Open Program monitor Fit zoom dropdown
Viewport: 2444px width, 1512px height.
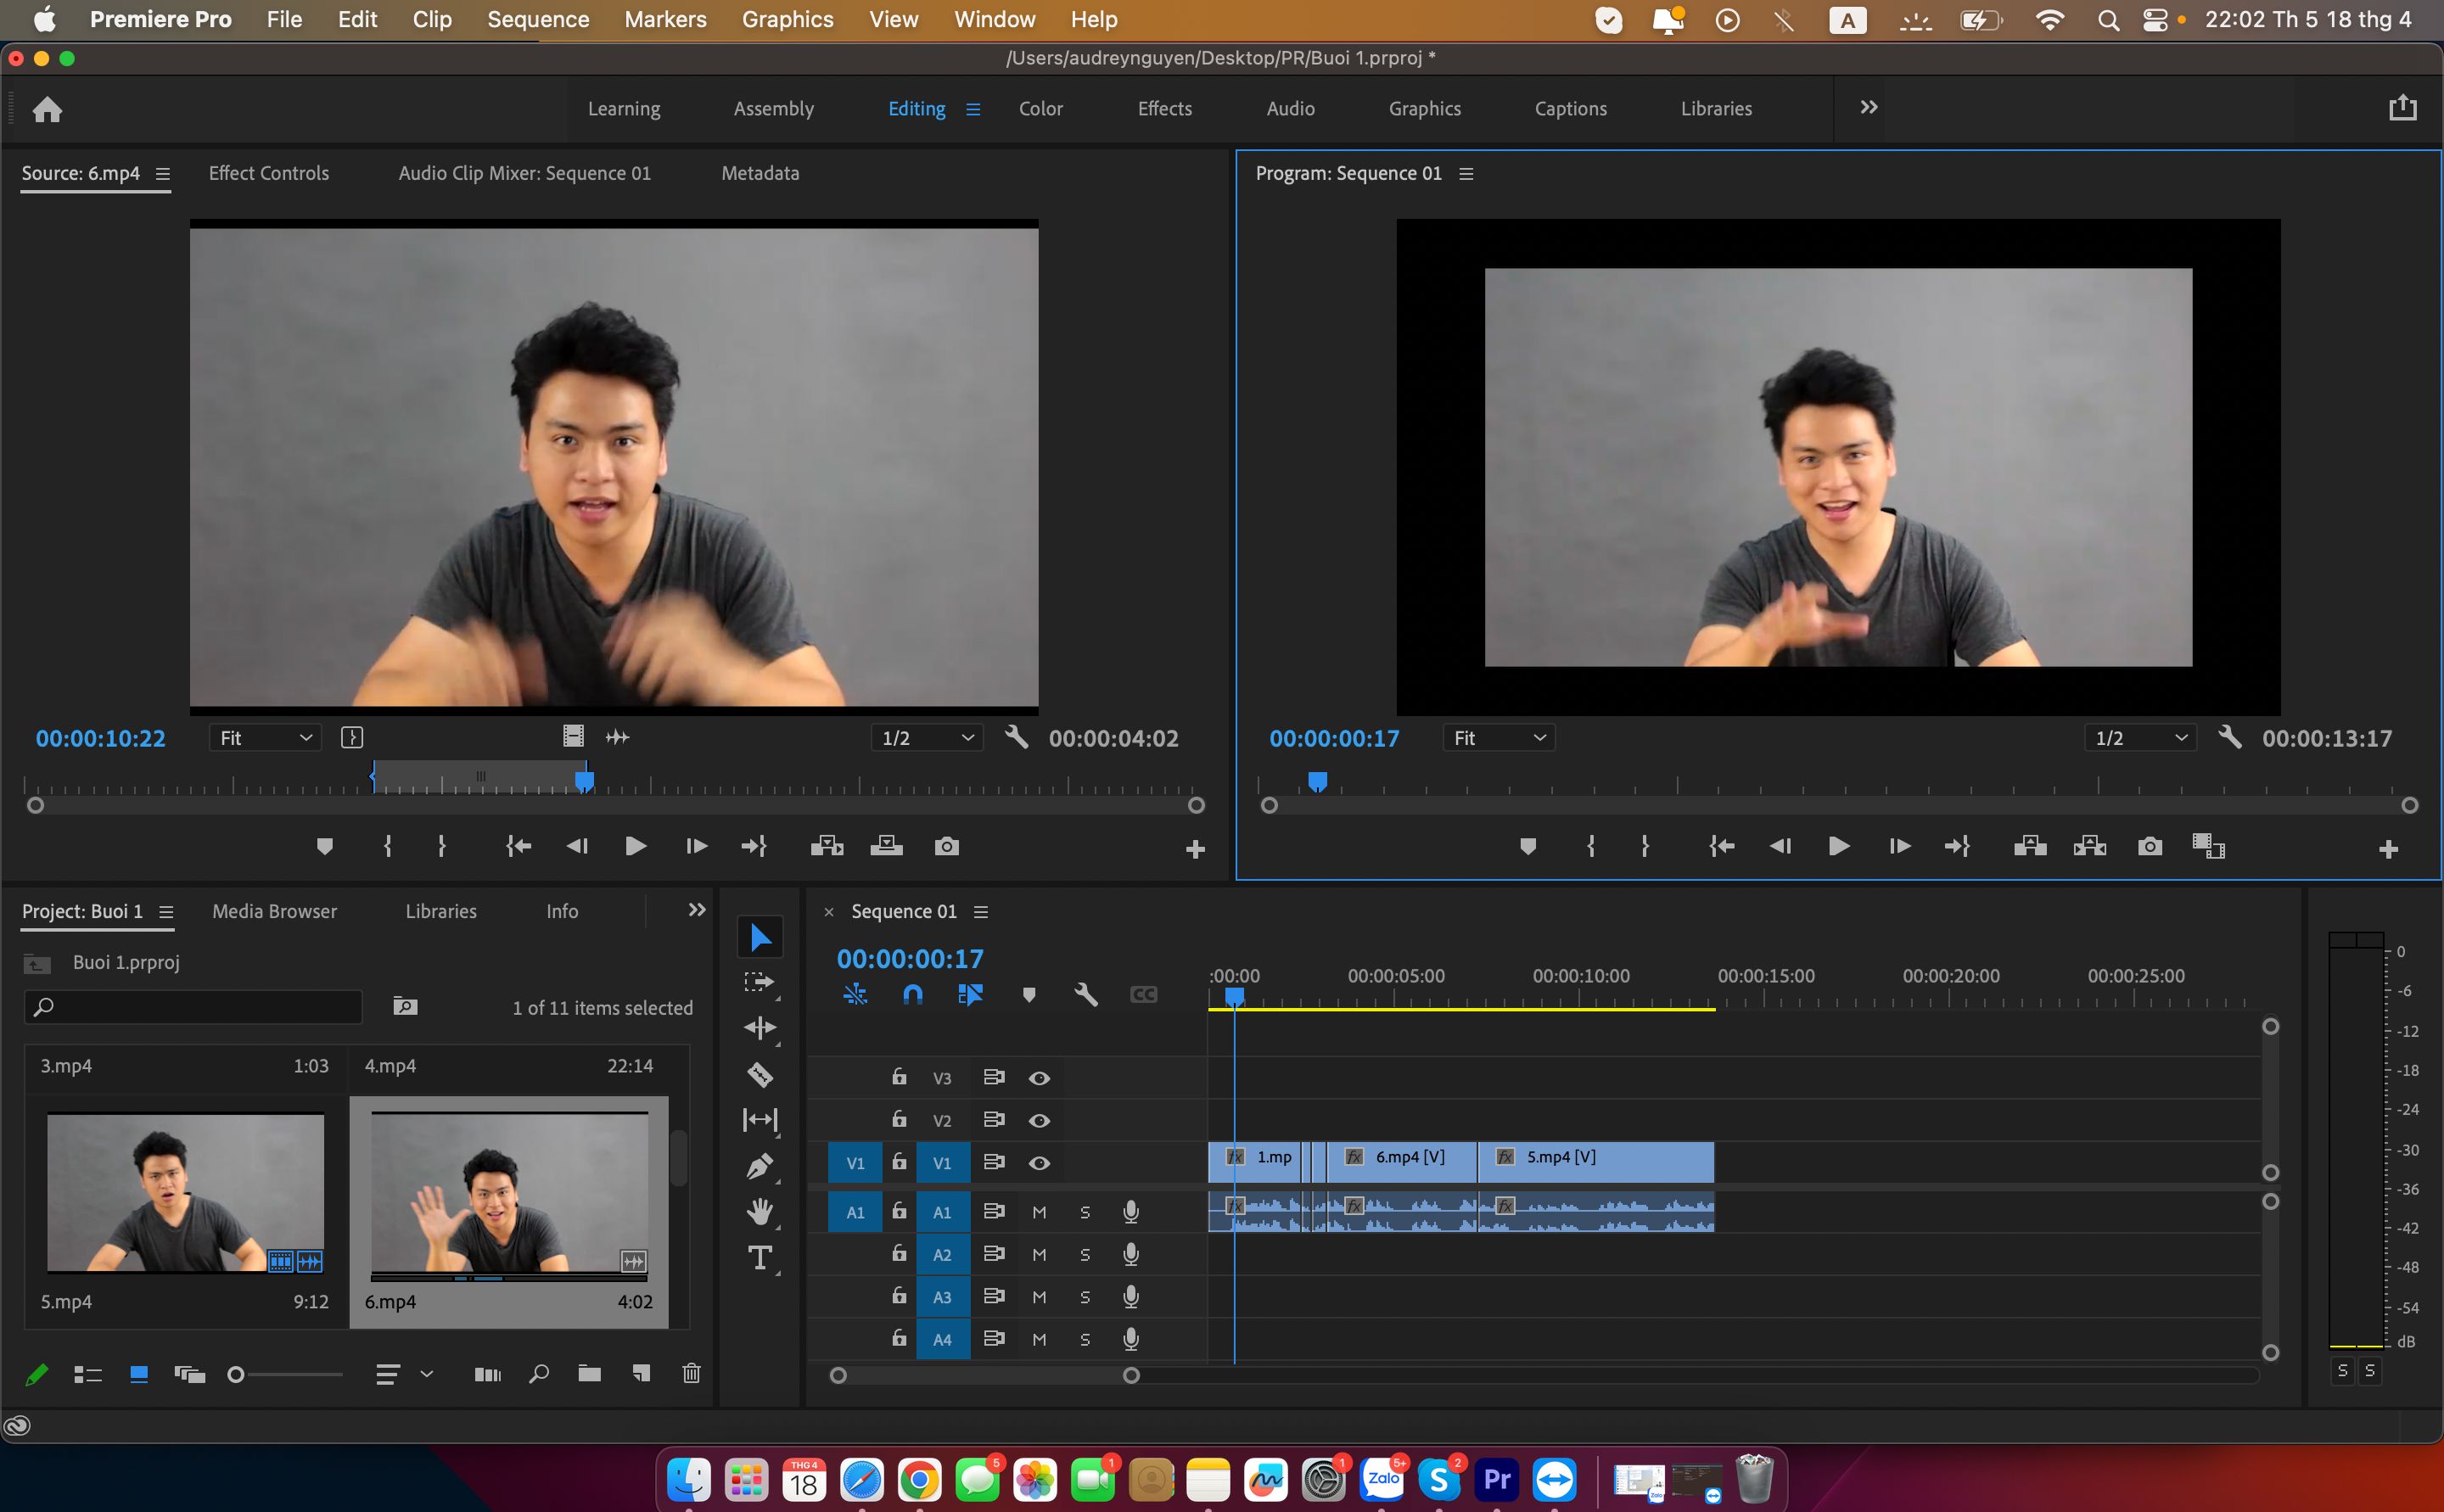click(1499, 738)
